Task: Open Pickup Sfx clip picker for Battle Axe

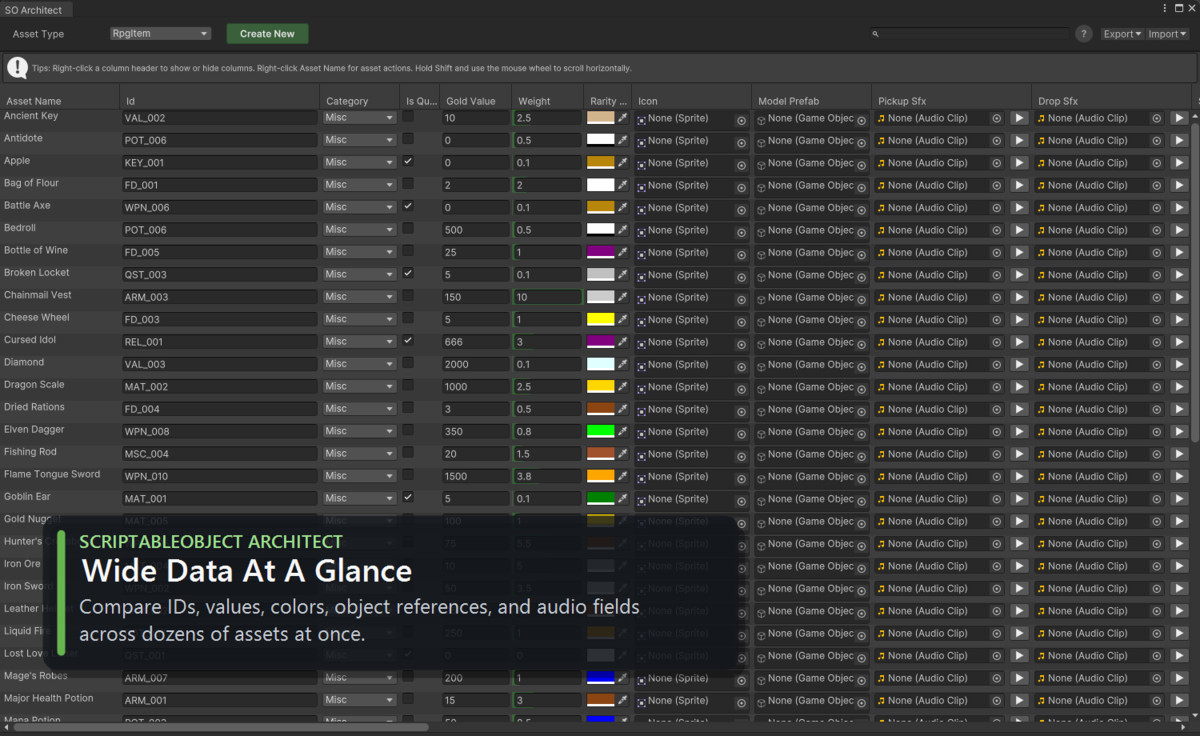Action: 997,208
